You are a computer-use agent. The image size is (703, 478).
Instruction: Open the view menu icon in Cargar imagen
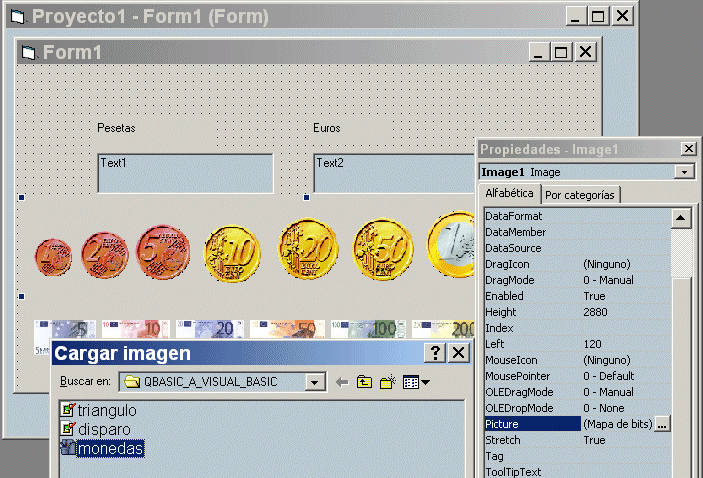[416, 382]
